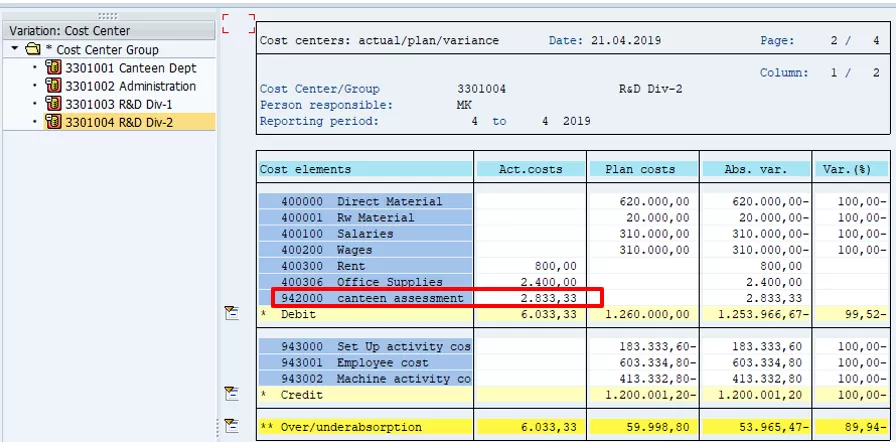Click Credit plan total 1.200.001,20-
Image resolution: width=896 pixels, height=442 pixels.
pos(650,395)
